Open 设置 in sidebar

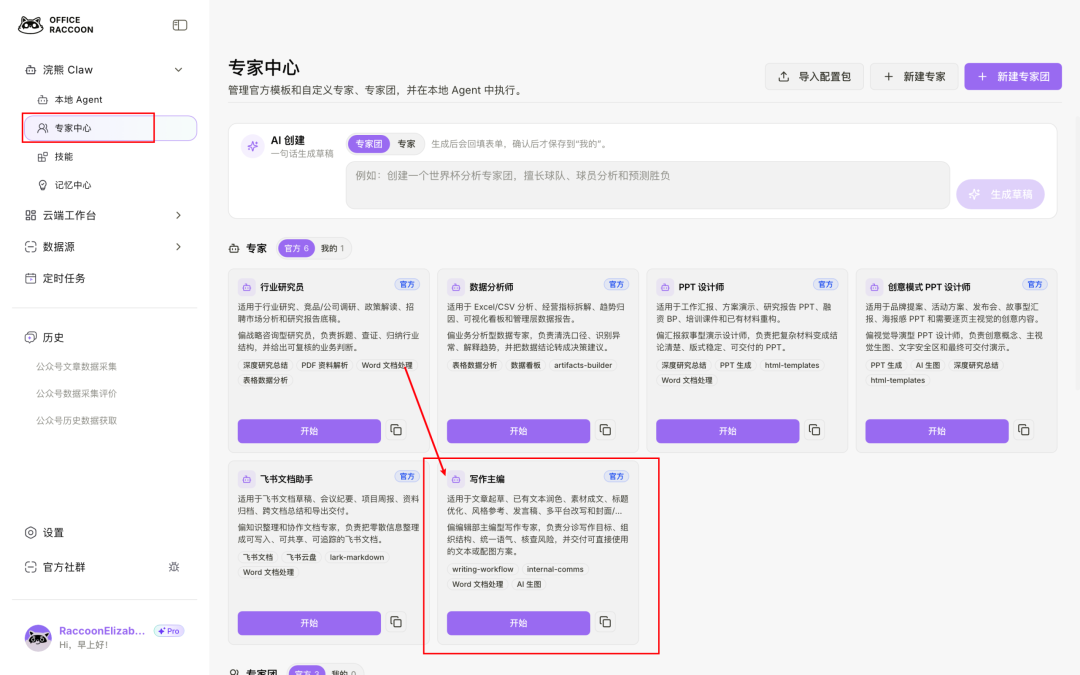tap(52, 532)
